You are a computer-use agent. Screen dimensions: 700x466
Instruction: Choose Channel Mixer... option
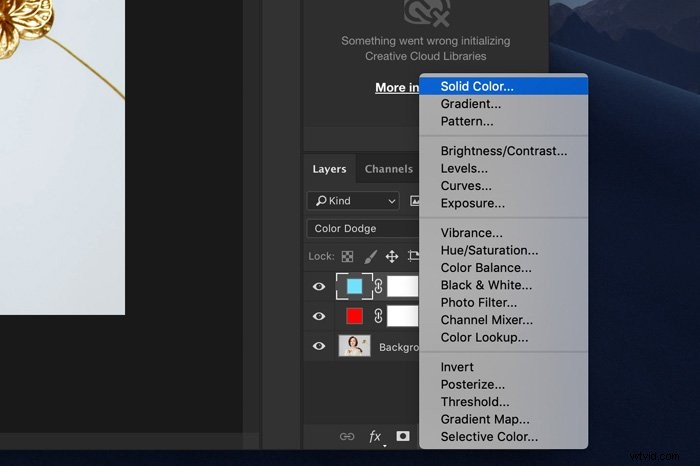pos(504,320)
